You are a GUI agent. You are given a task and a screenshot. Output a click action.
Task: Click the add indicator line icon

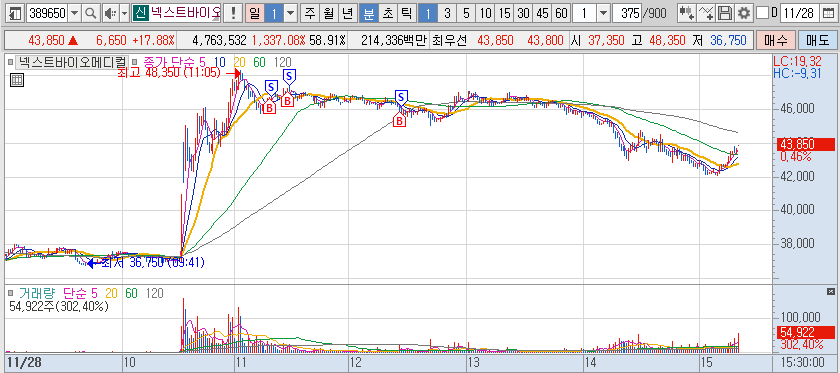click(706, 13)
